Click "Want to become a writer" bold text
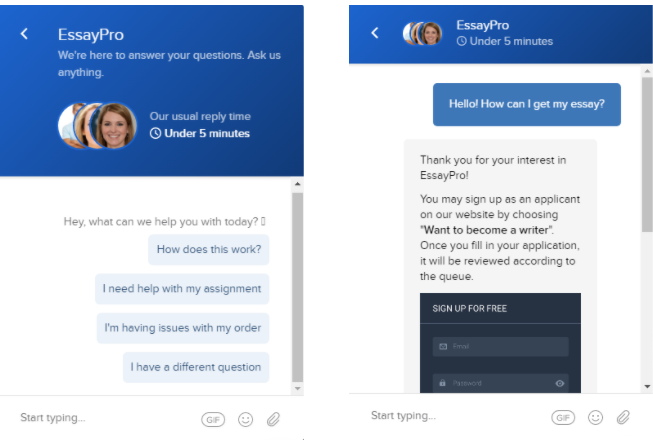The width and height of the screenshot is (653, 448). [487, 230]
